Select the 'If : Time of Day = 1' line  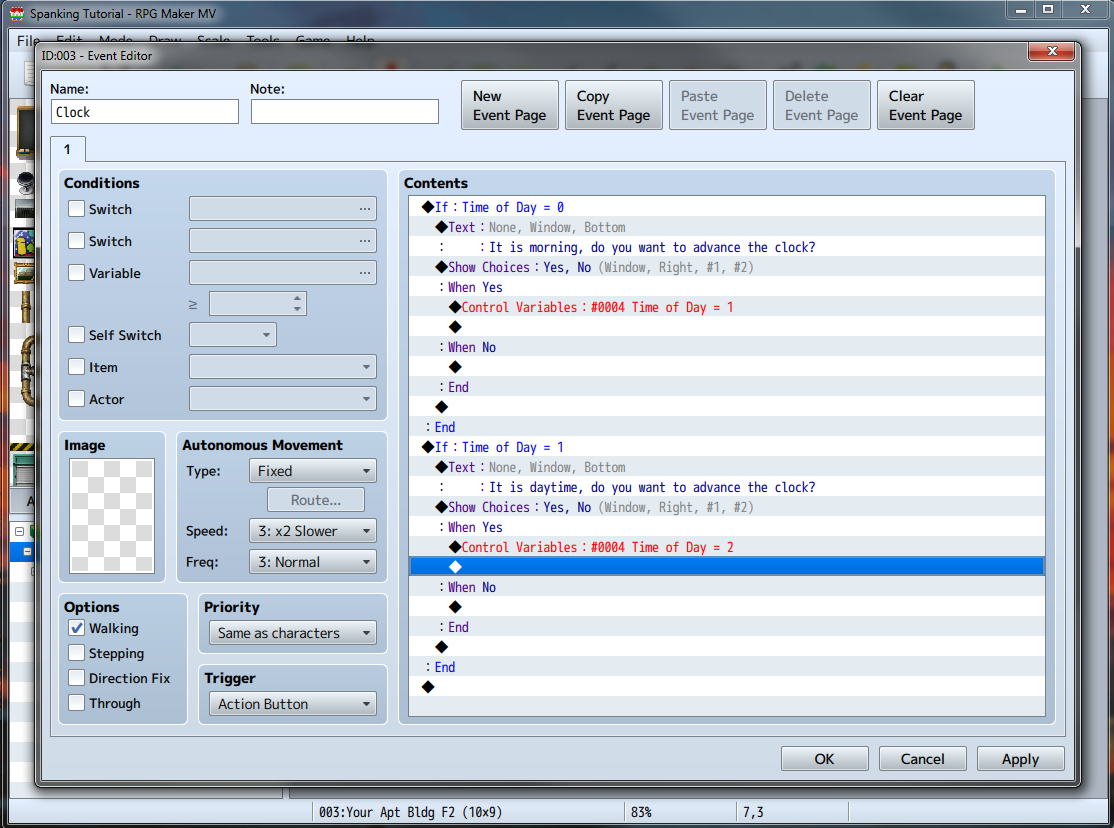tap(727, 447)
